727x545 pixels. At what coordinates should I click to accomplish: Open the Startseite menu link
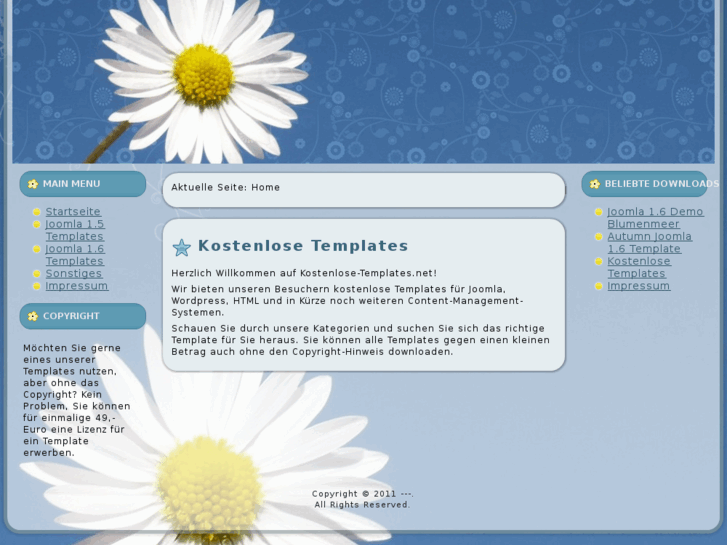(x=73, y=212)
